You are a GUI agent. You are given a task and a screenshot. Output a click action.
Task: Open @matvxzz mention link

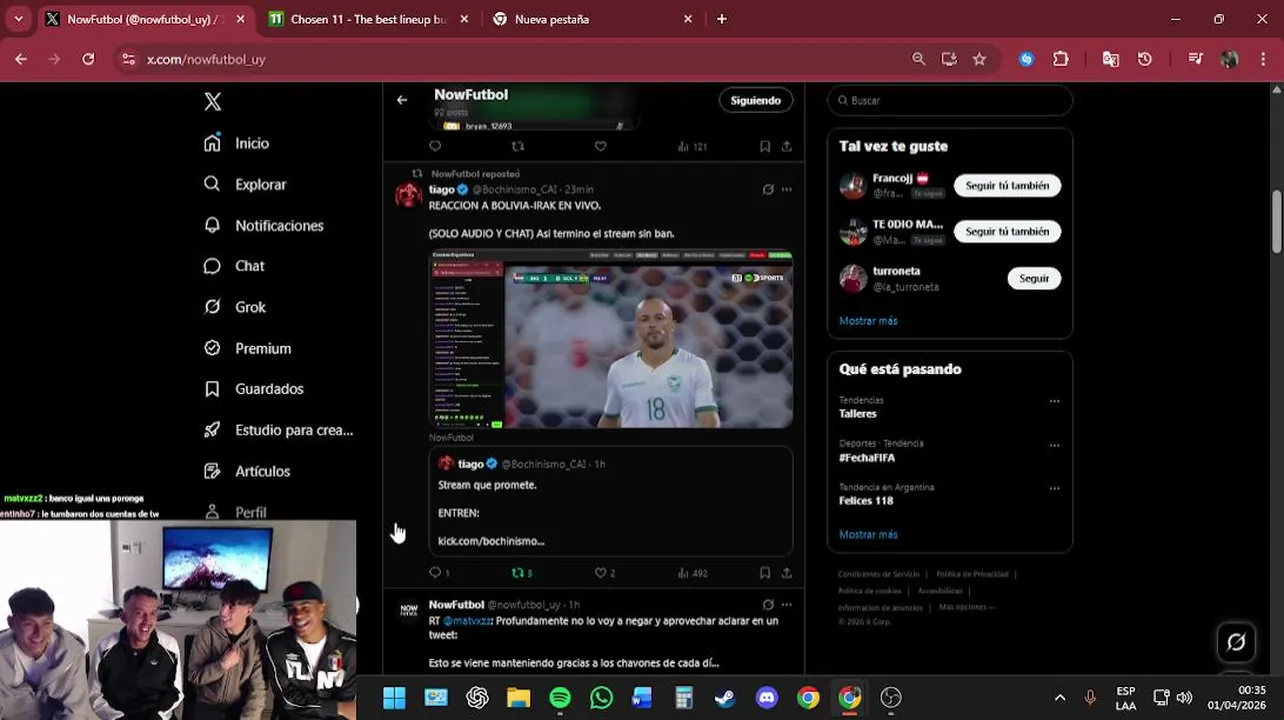(x=468, y=621)
